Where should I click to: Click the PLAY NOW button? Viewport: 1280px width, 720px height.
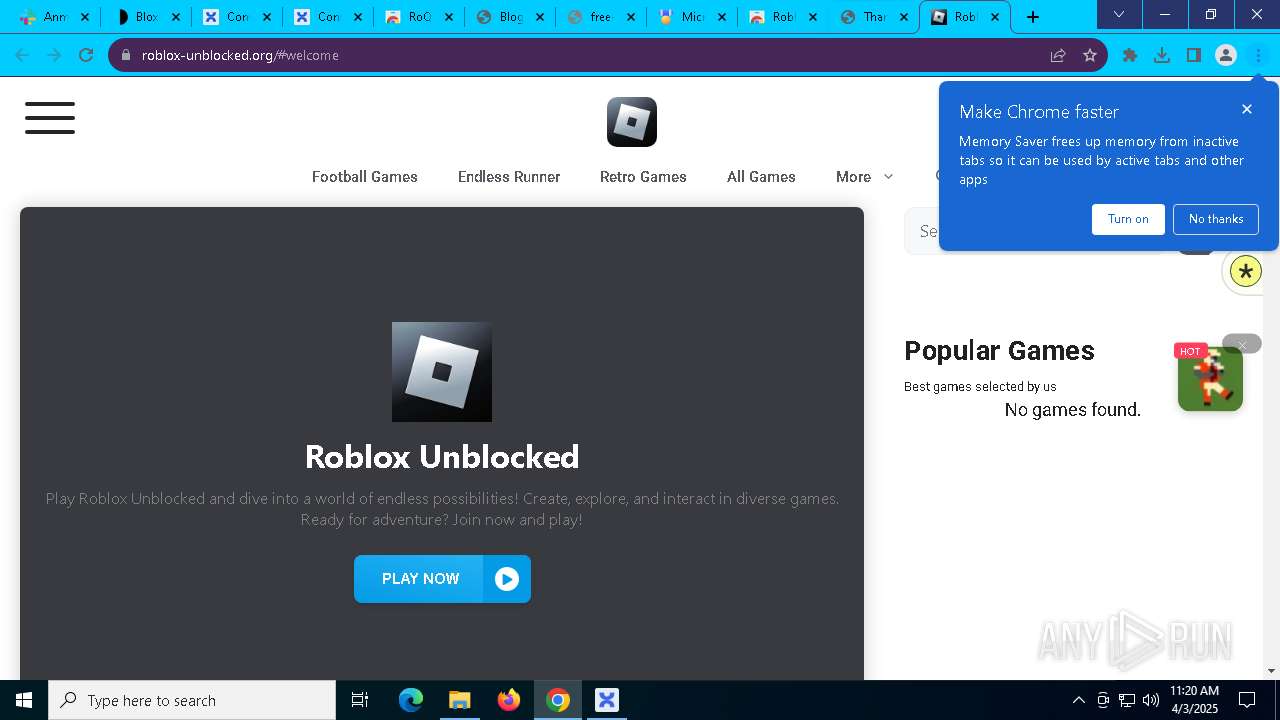pyautogui.click(x=442, y=579)
